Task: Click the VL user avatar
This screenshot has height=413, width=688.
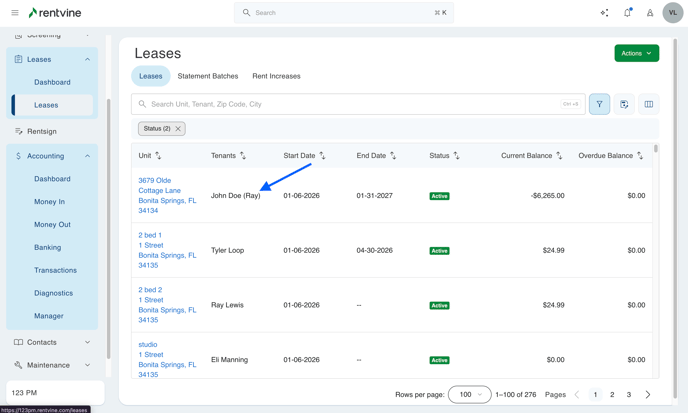Action: click(673, 13)
